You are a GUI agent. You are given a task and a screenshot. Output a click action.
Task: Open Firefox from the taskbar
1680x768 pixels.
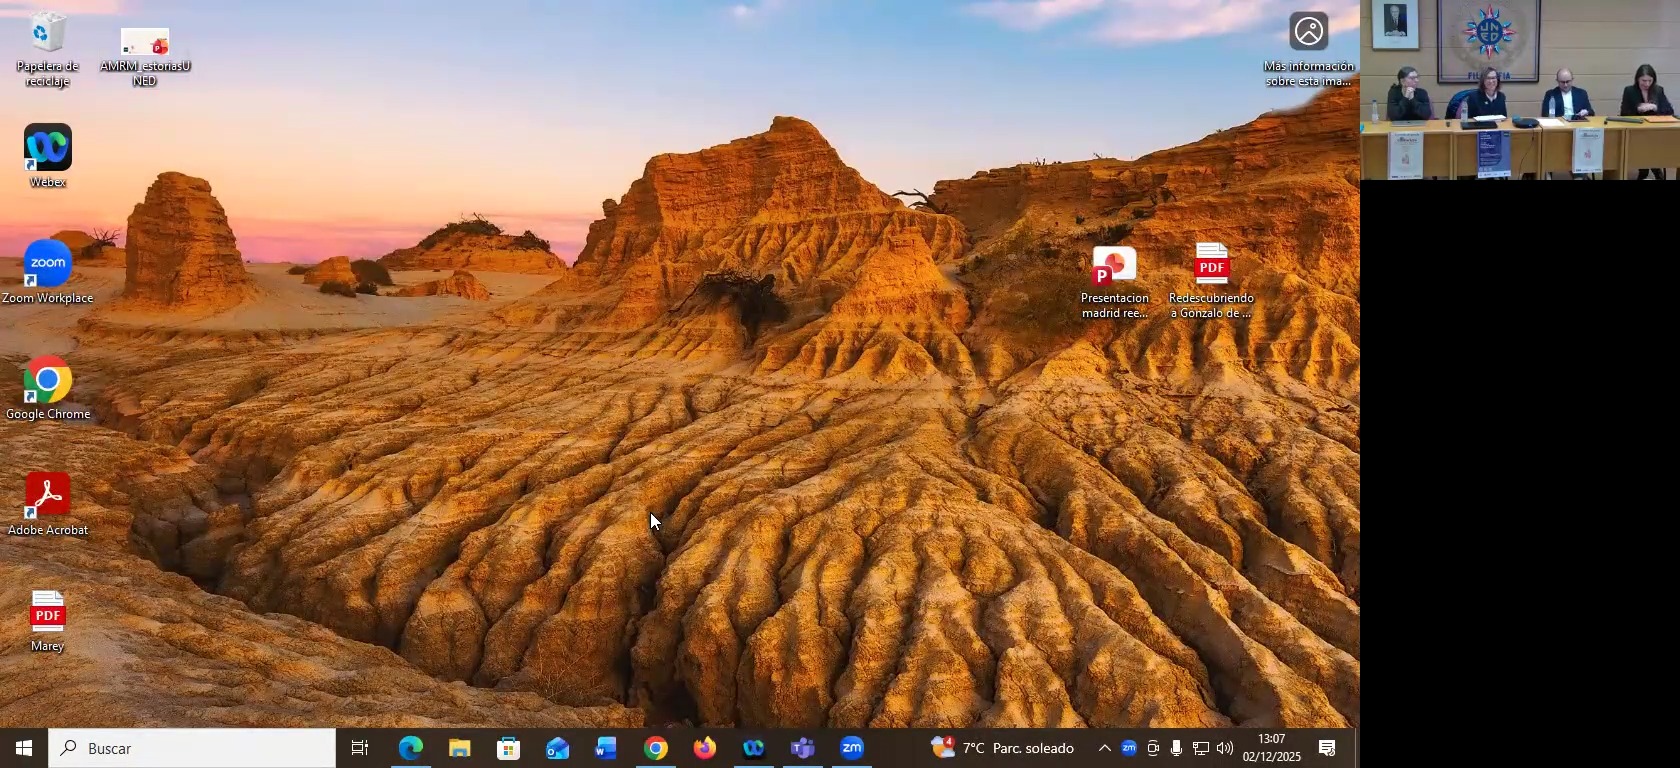pos(704,748)
